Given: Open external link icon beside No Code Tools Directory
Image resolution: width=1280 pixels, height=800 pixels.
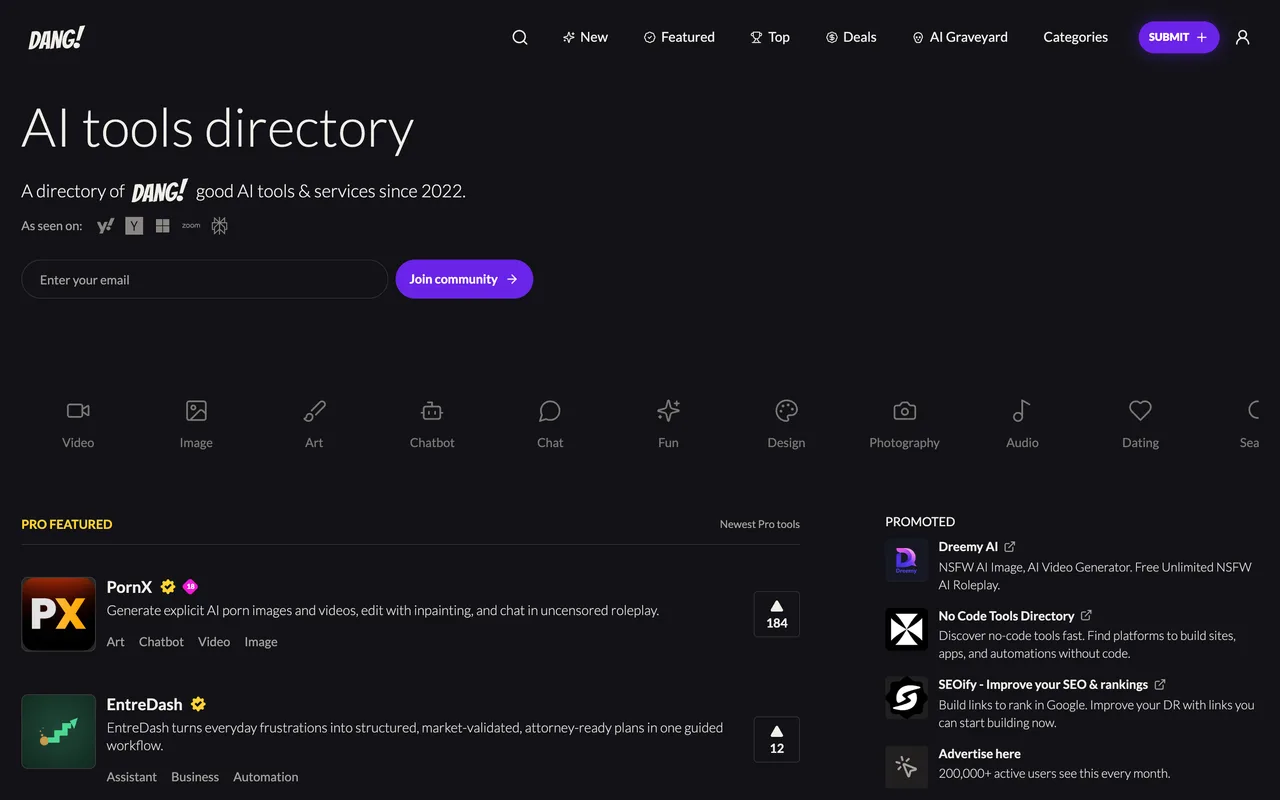Looking at the screenshot, I should point(1086,616).
